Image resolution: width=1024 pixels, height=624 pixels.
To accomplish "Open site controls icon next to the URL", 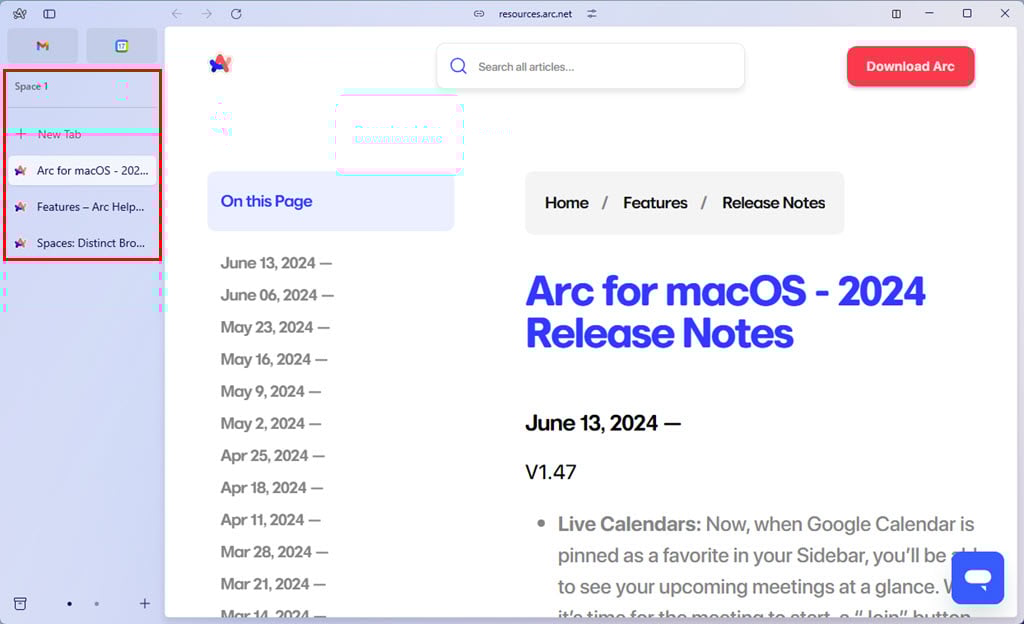I will (592, 13).
